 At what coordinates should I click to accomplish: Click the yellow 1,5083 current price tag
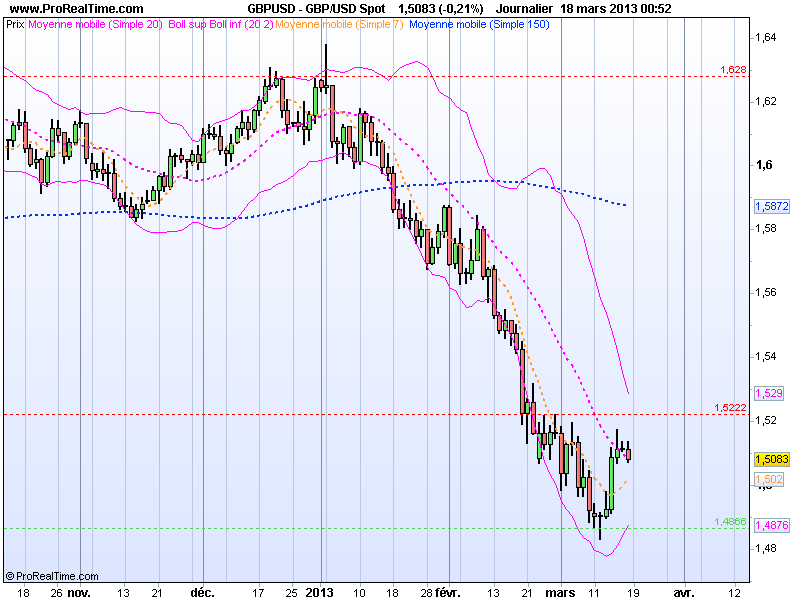pyautogui.click(x=772, y=459)
